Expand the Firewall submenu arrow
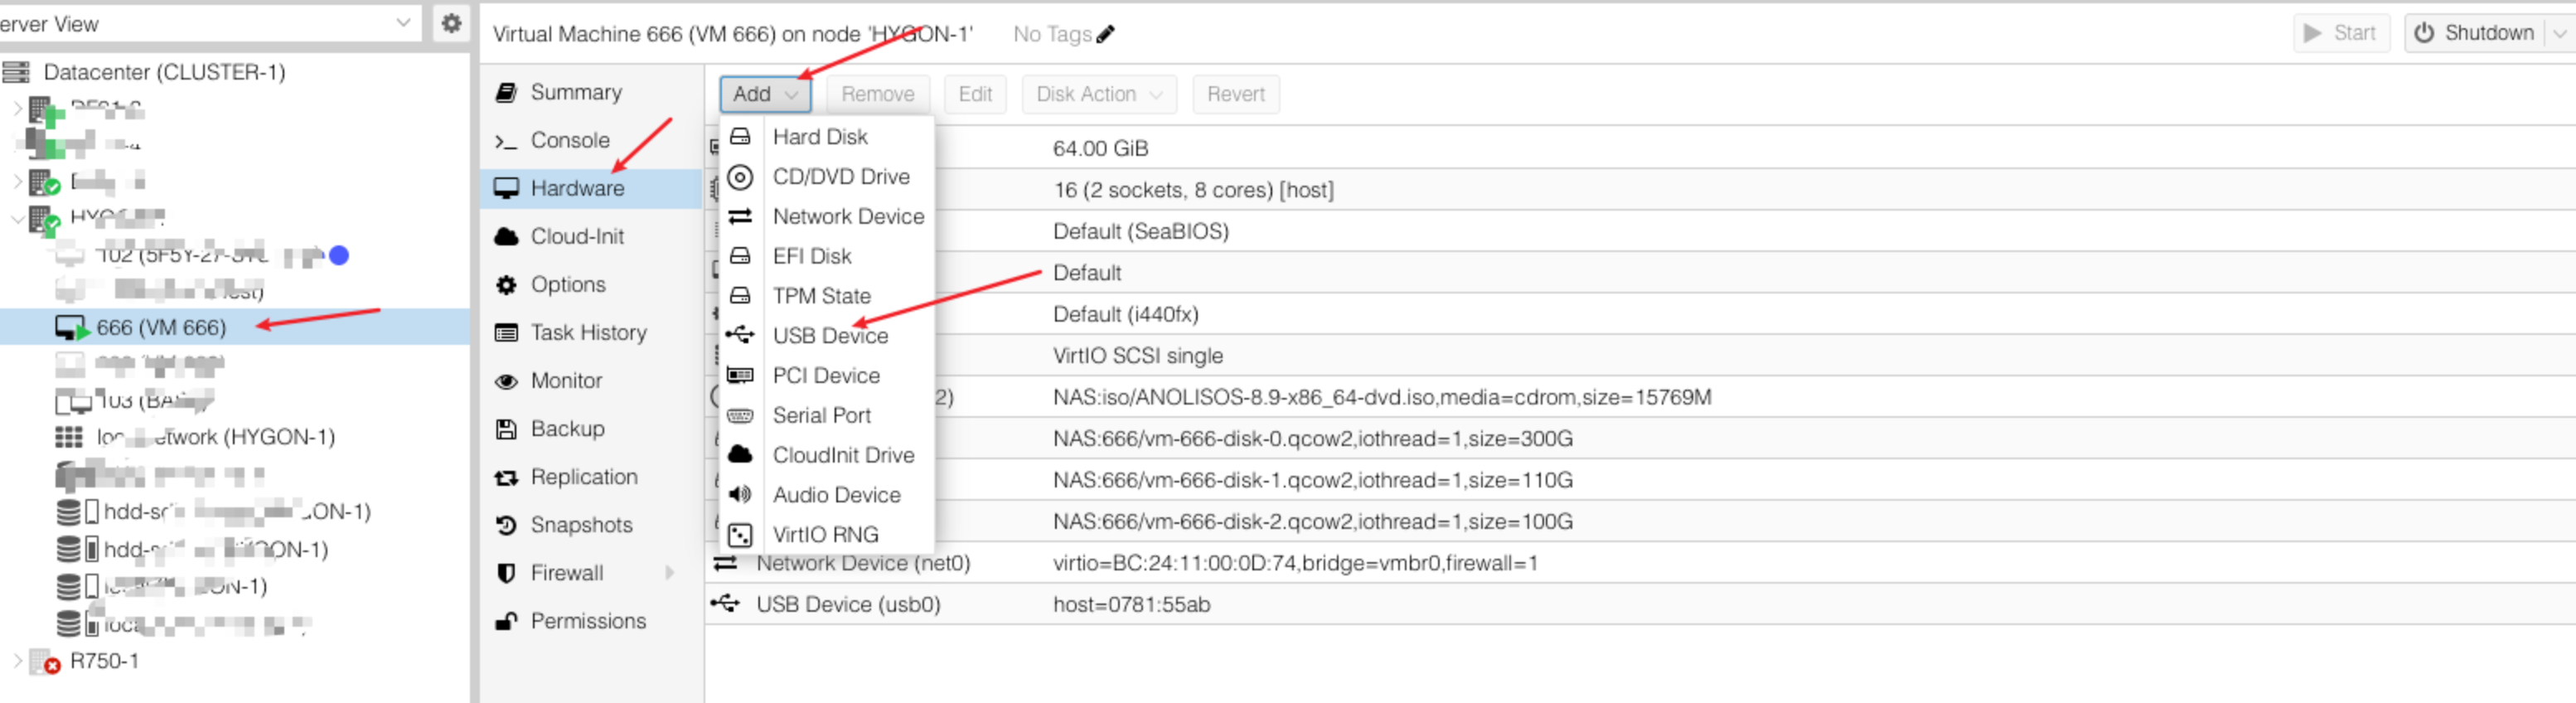 (670, 572)
